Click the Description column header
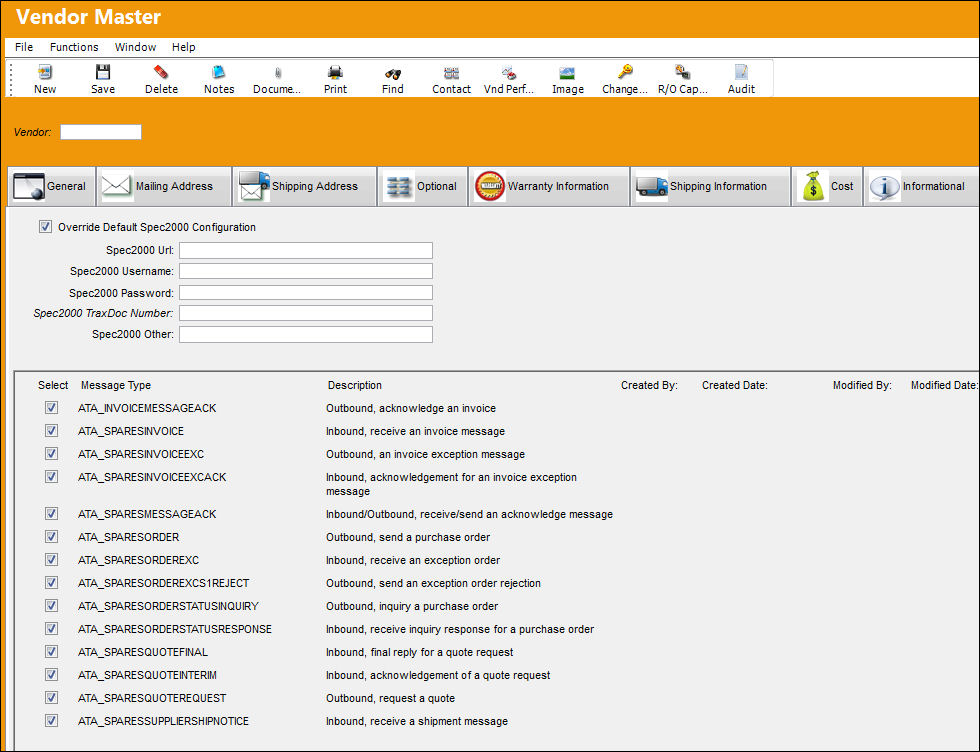980x752 pixels. (354, 386)
